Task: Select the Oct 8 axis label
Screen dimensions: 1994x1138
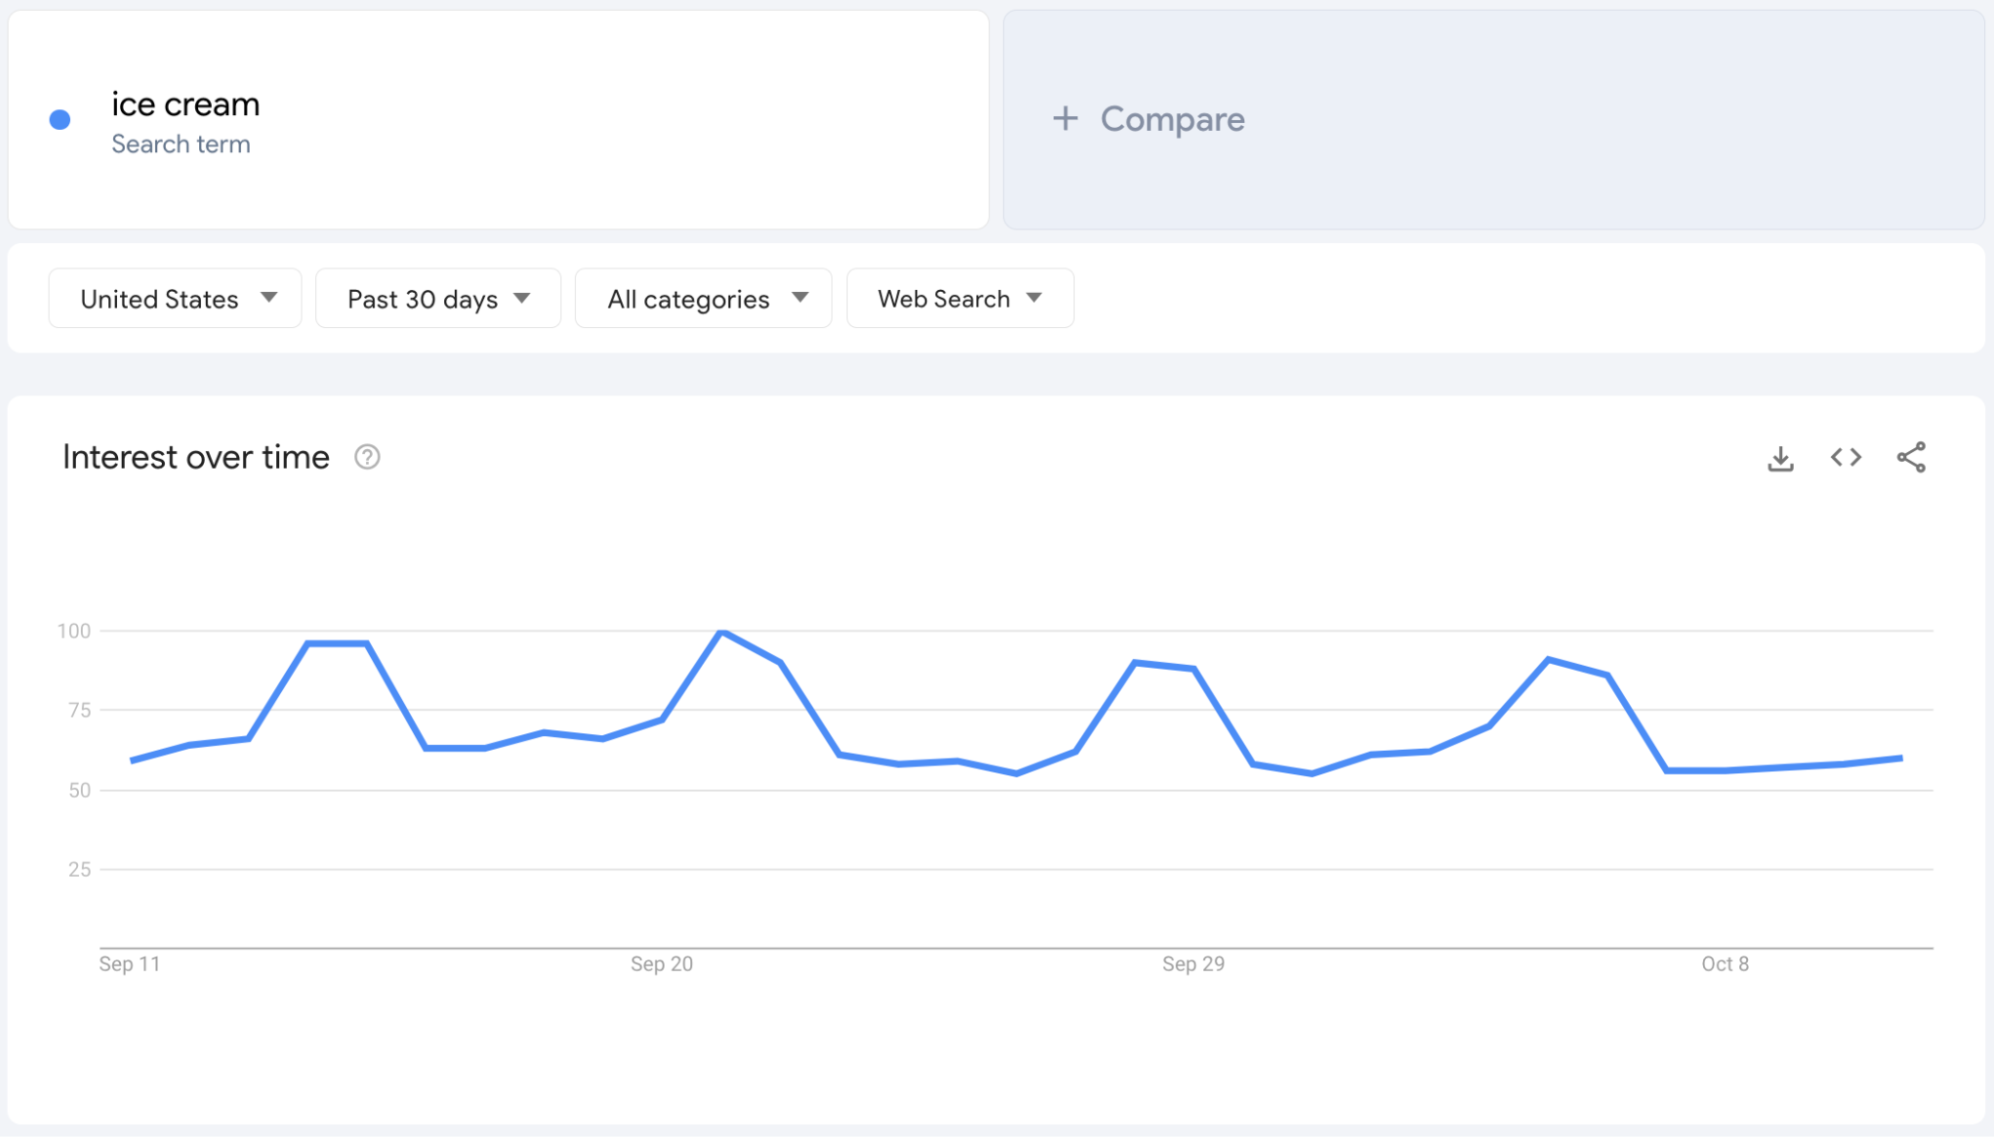Action: tap(1725, 964)
